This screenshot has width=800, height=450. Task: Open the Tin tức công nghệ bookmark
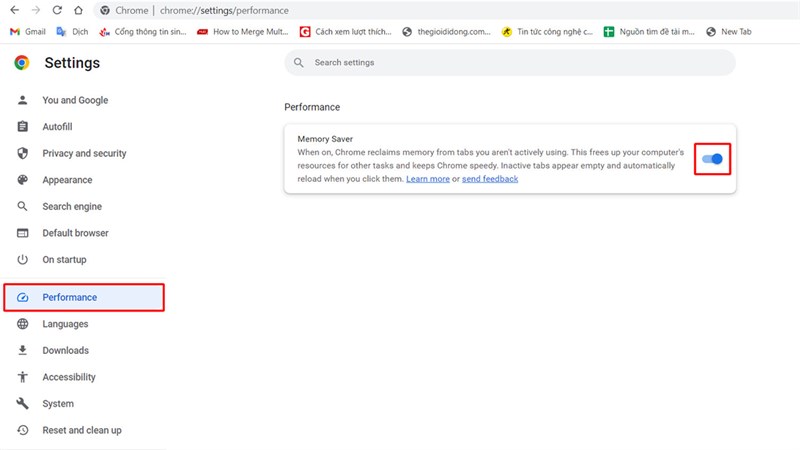[547, 32]
